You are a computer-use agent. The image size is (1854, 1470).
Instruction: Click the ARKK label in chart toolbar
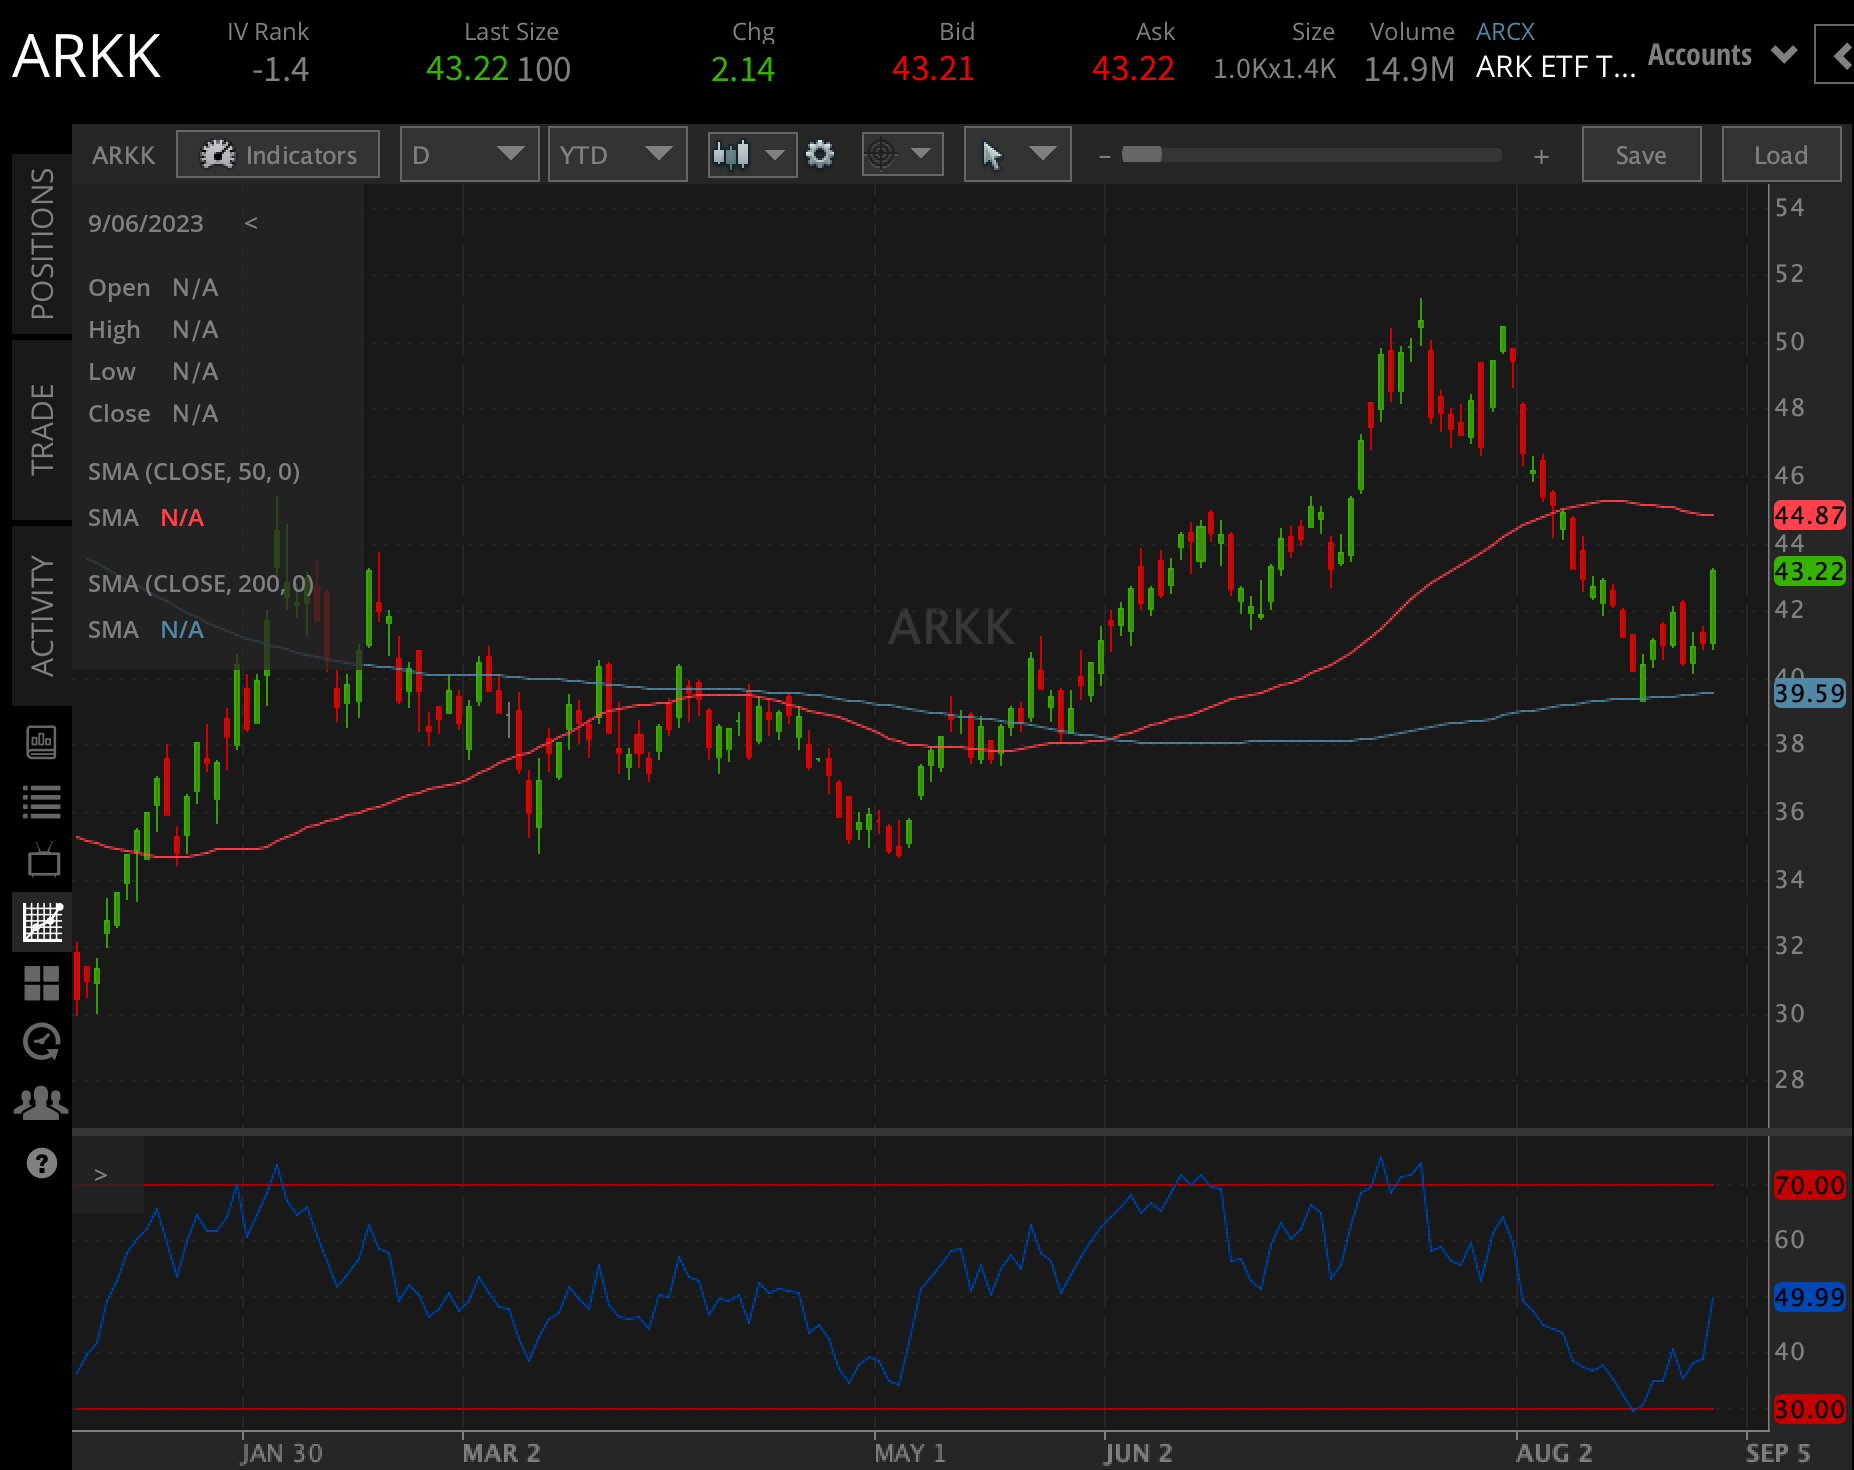[124, 155]
